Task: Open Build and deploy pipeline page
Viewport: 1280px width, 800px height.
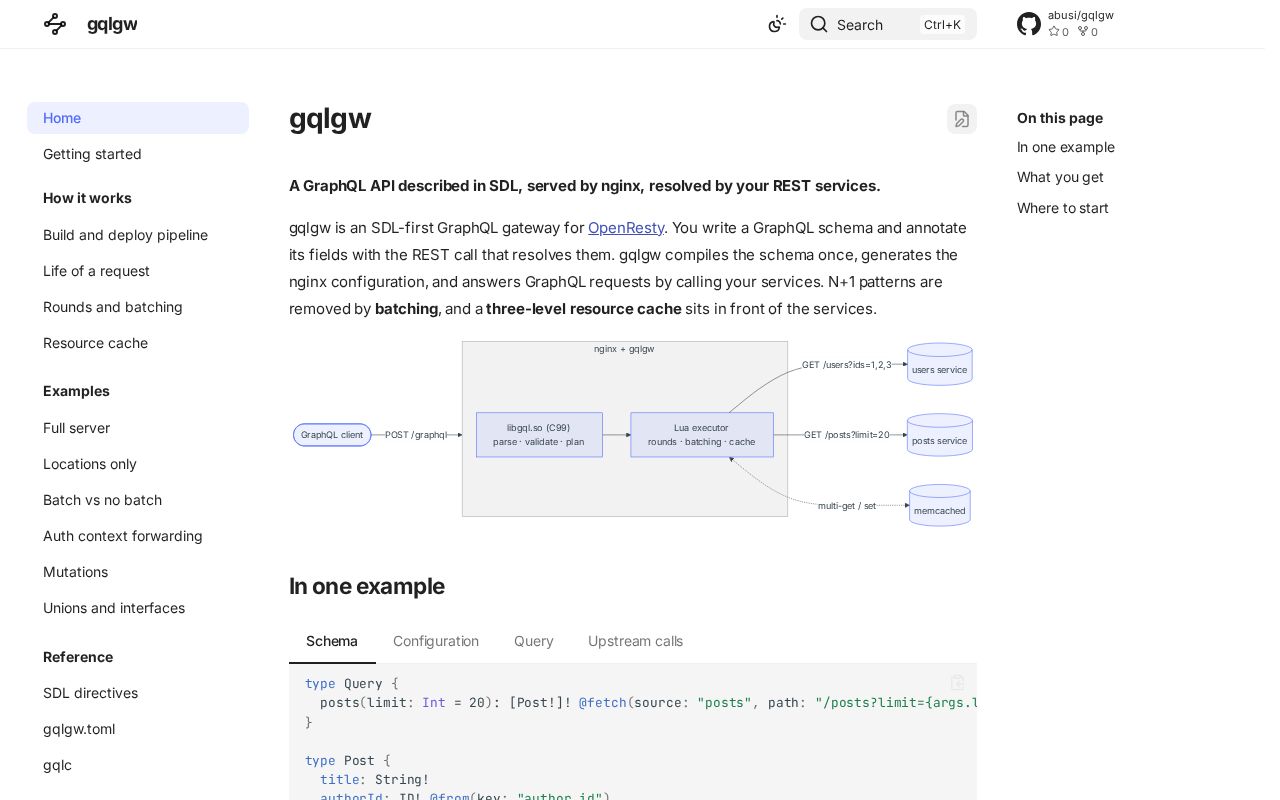Action: pos(138,235)
